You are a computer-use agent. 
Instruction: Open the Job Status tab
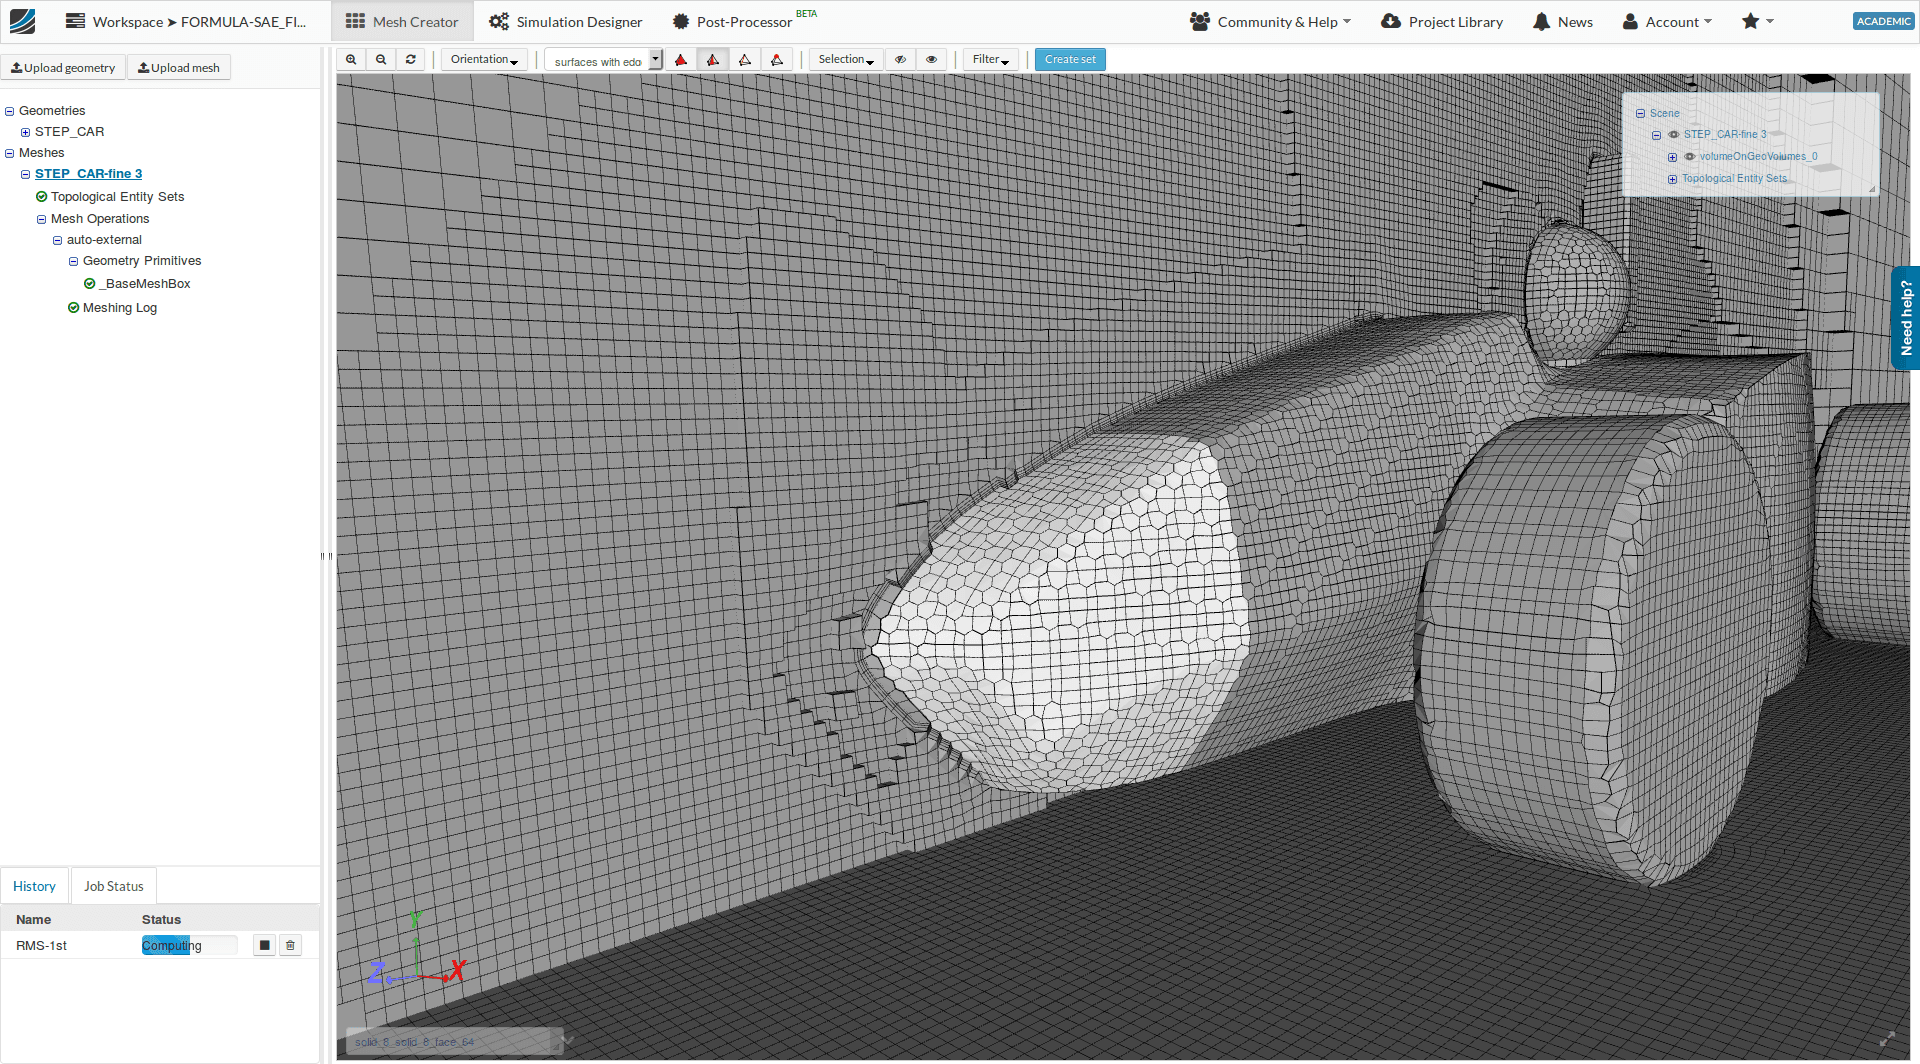coord(114,886)
